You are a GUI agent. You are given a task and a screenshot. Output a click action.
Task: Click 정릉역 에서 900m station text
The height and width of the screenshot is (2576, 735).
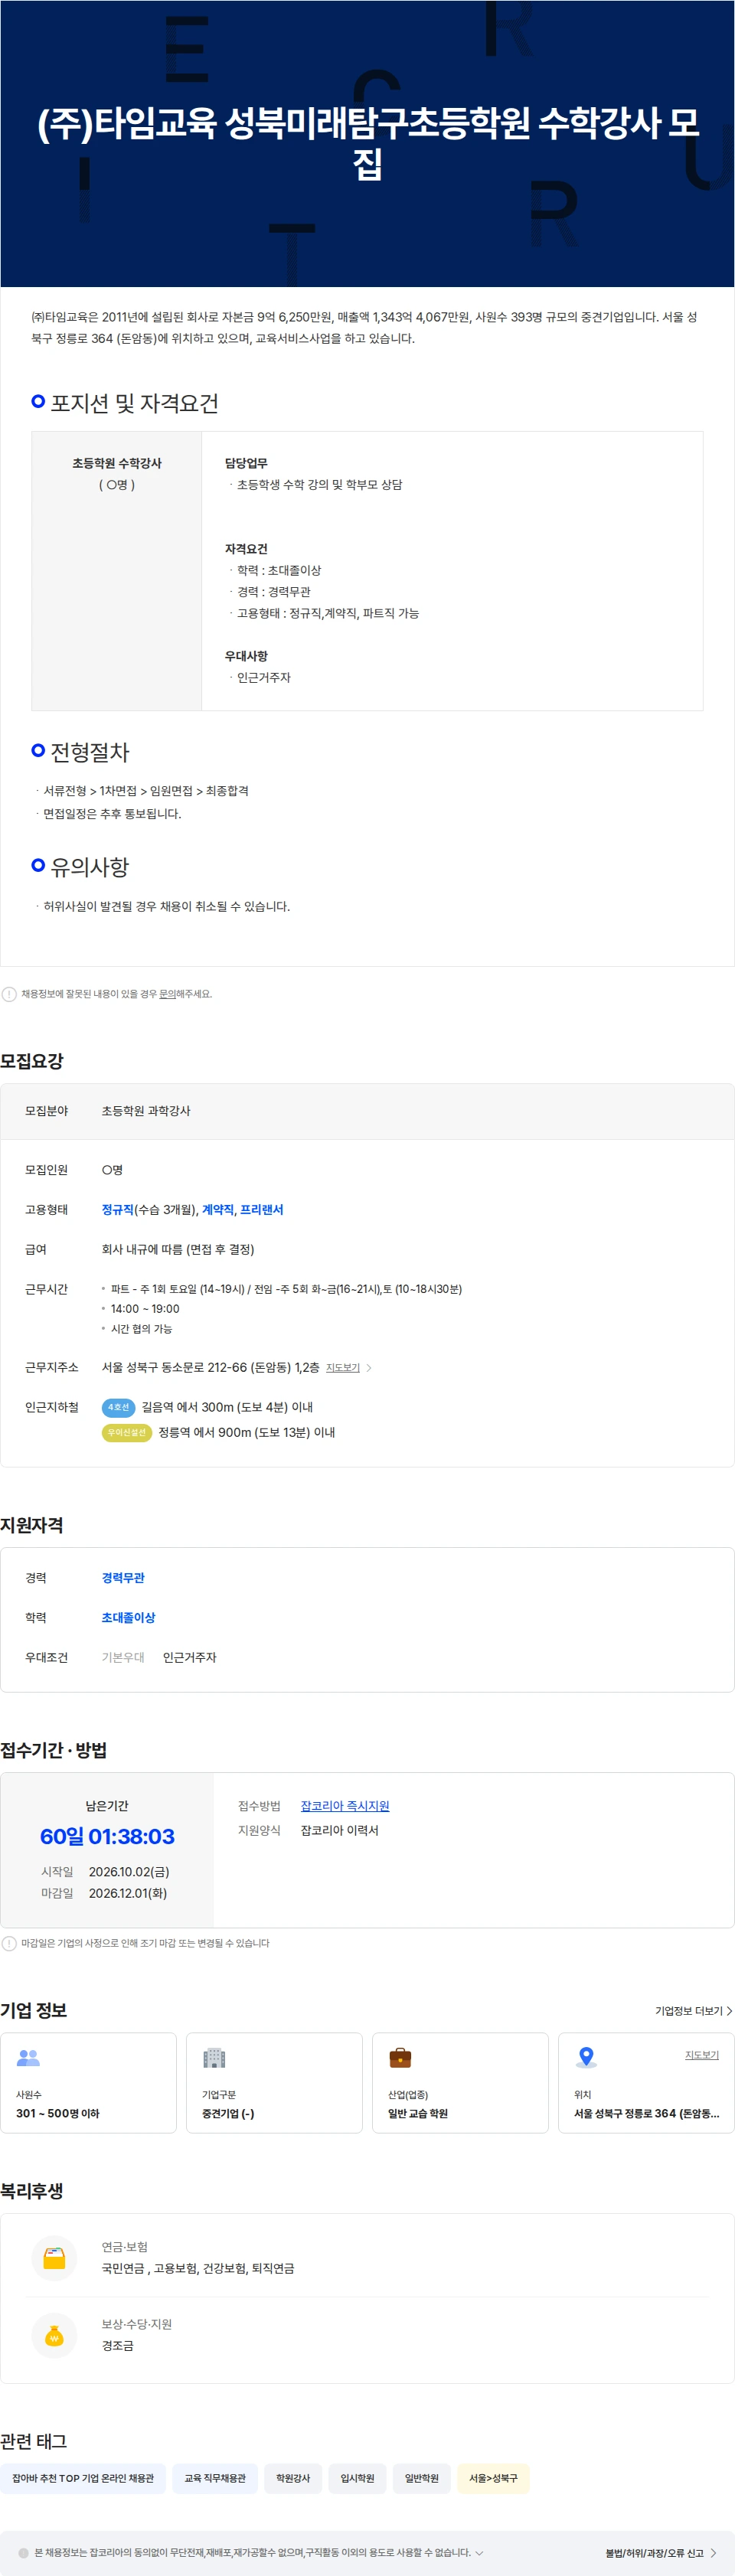(x=247, y=1433)
